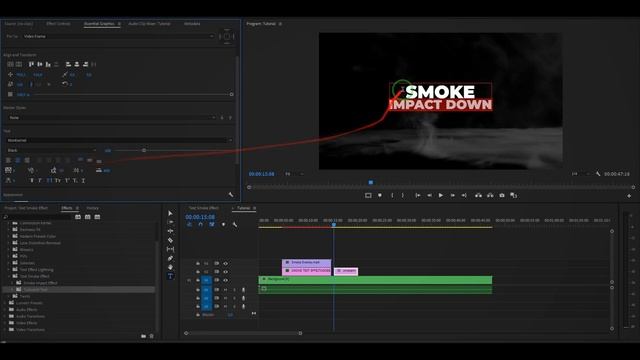Select the Selection arrow tool
Screen dimensions: 640x360
pos(170,213)
